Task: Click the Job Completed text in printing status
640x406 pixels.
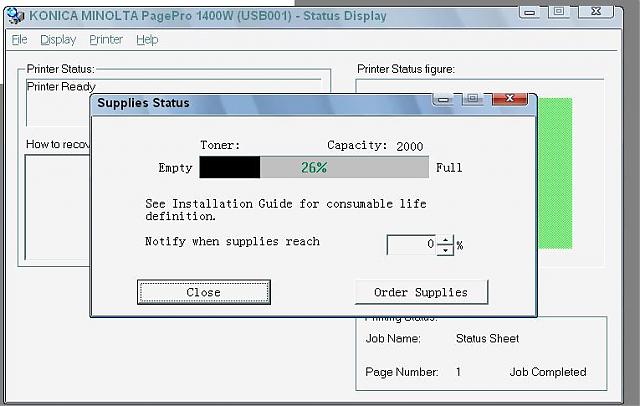Action: pos(548,372)
